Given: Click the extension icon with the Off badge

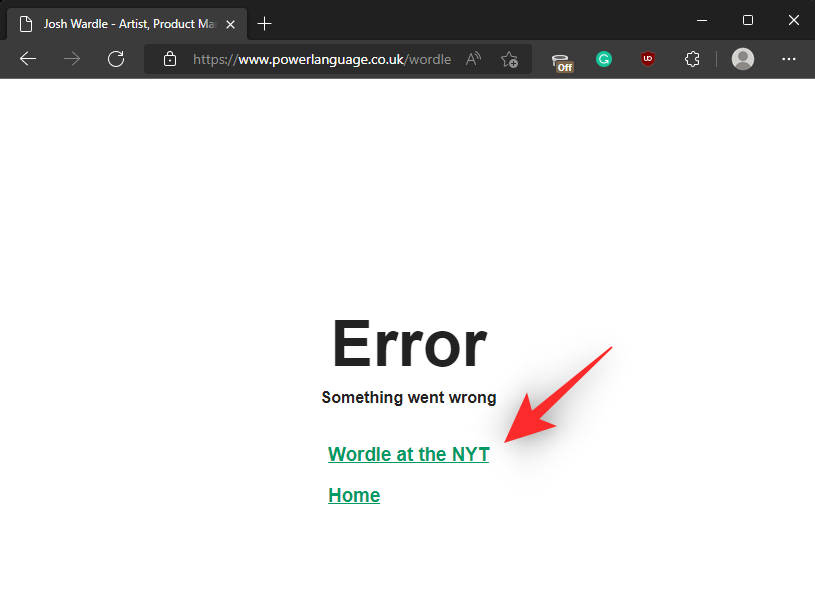Looking at the screenshot, I should [561, 60].
